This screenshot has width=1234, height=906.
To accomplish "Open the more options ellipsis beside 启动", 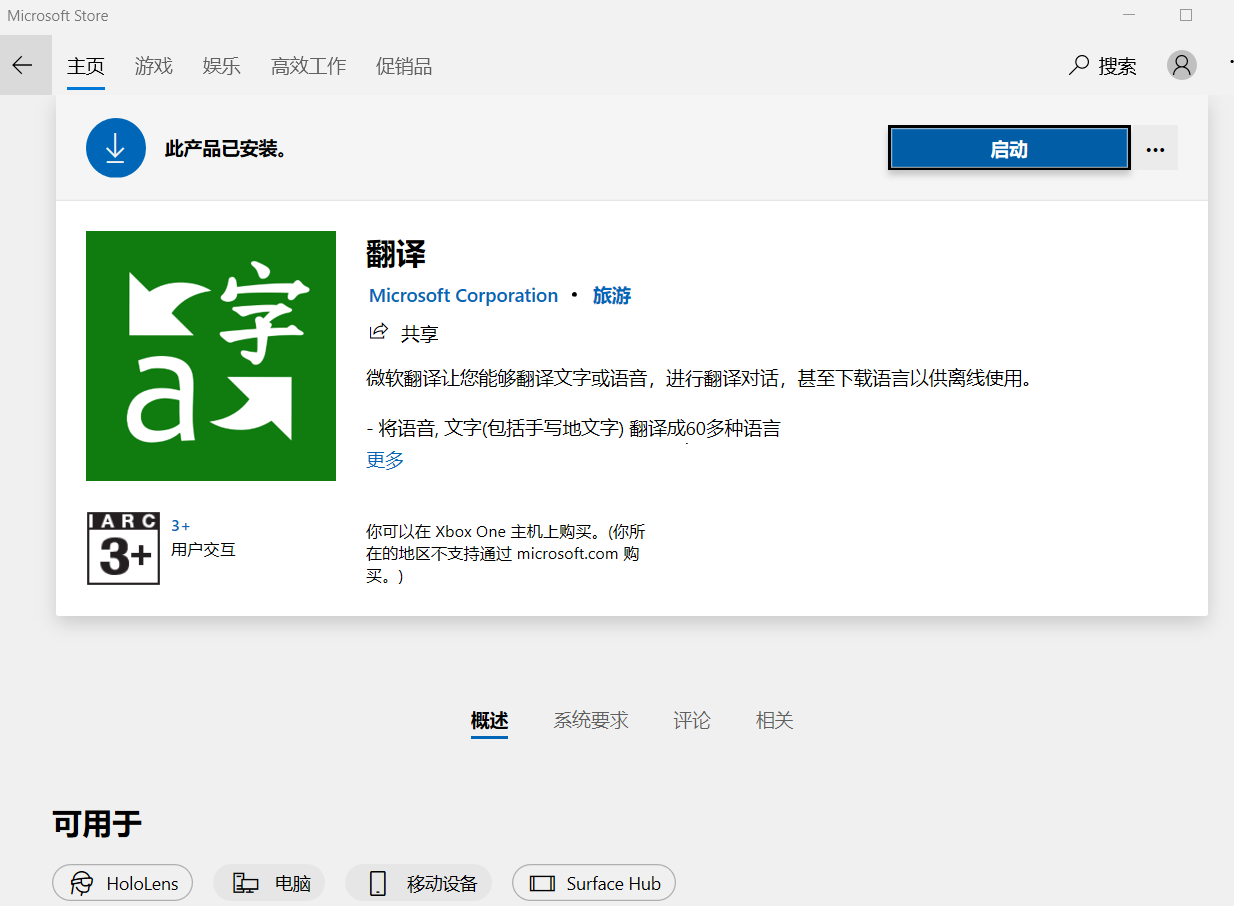I will pos(1156,149).
